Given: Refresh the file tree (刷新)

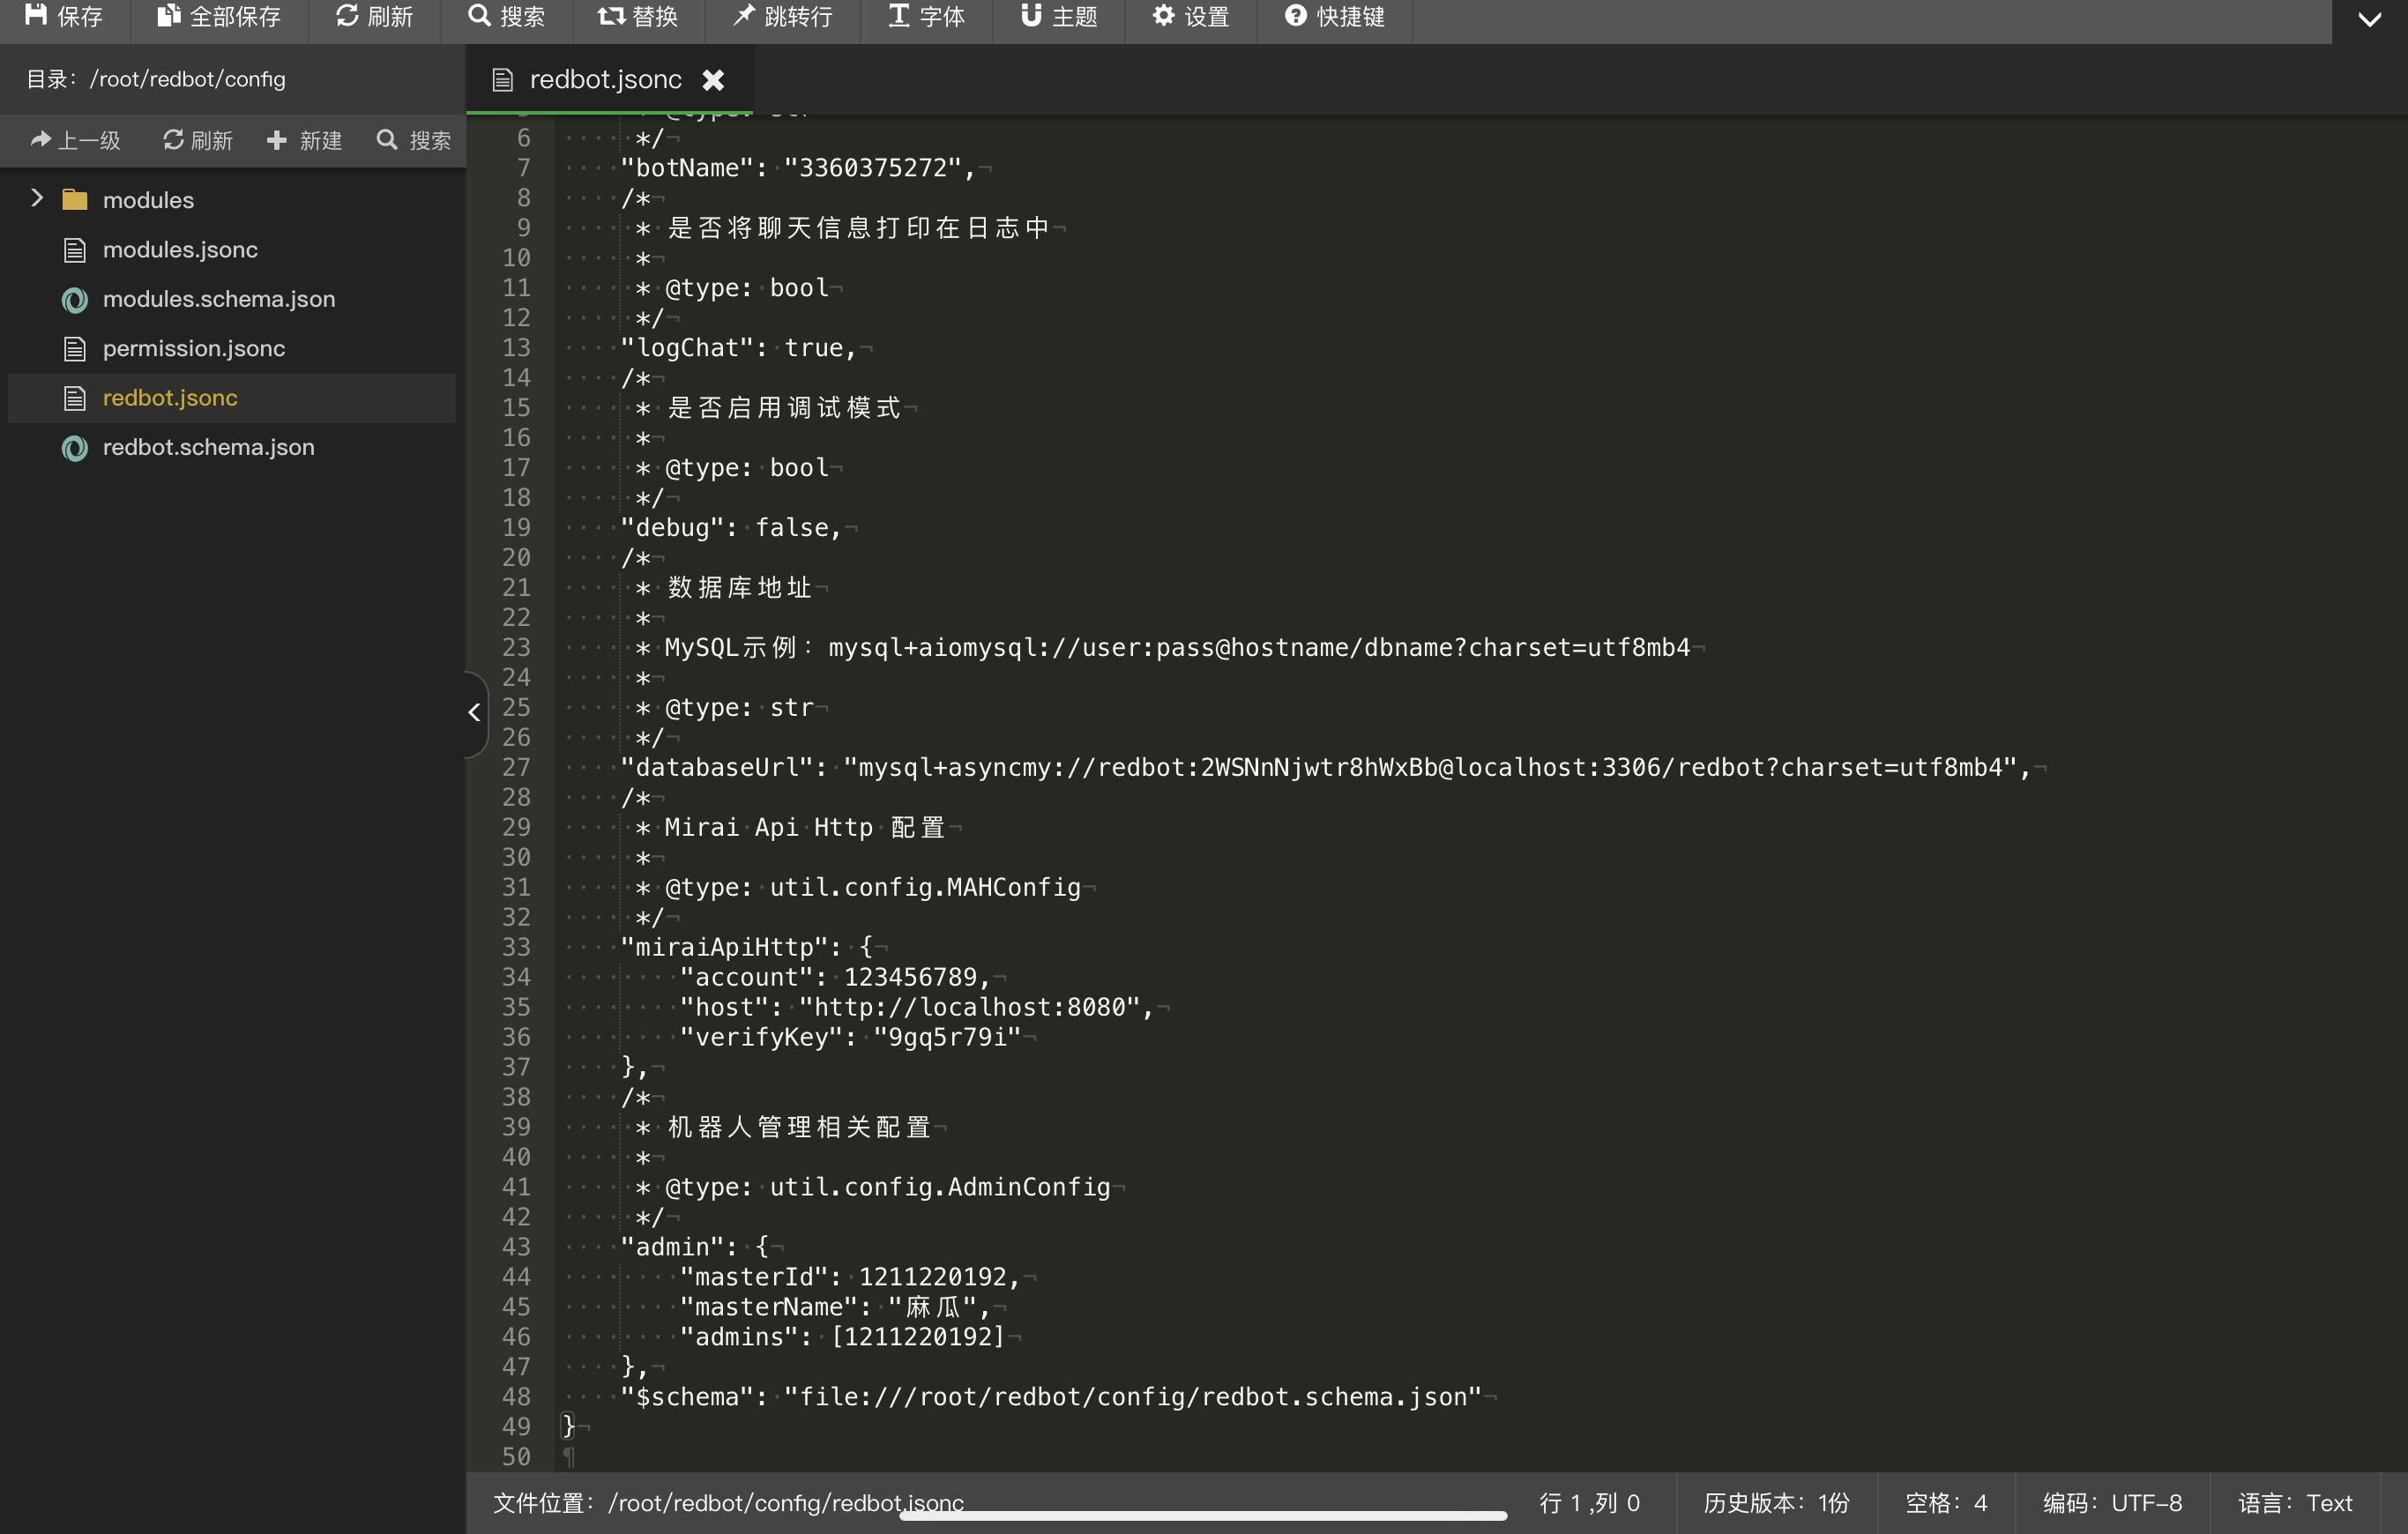Looking at the screenshot, I should [x=196, y=140].
